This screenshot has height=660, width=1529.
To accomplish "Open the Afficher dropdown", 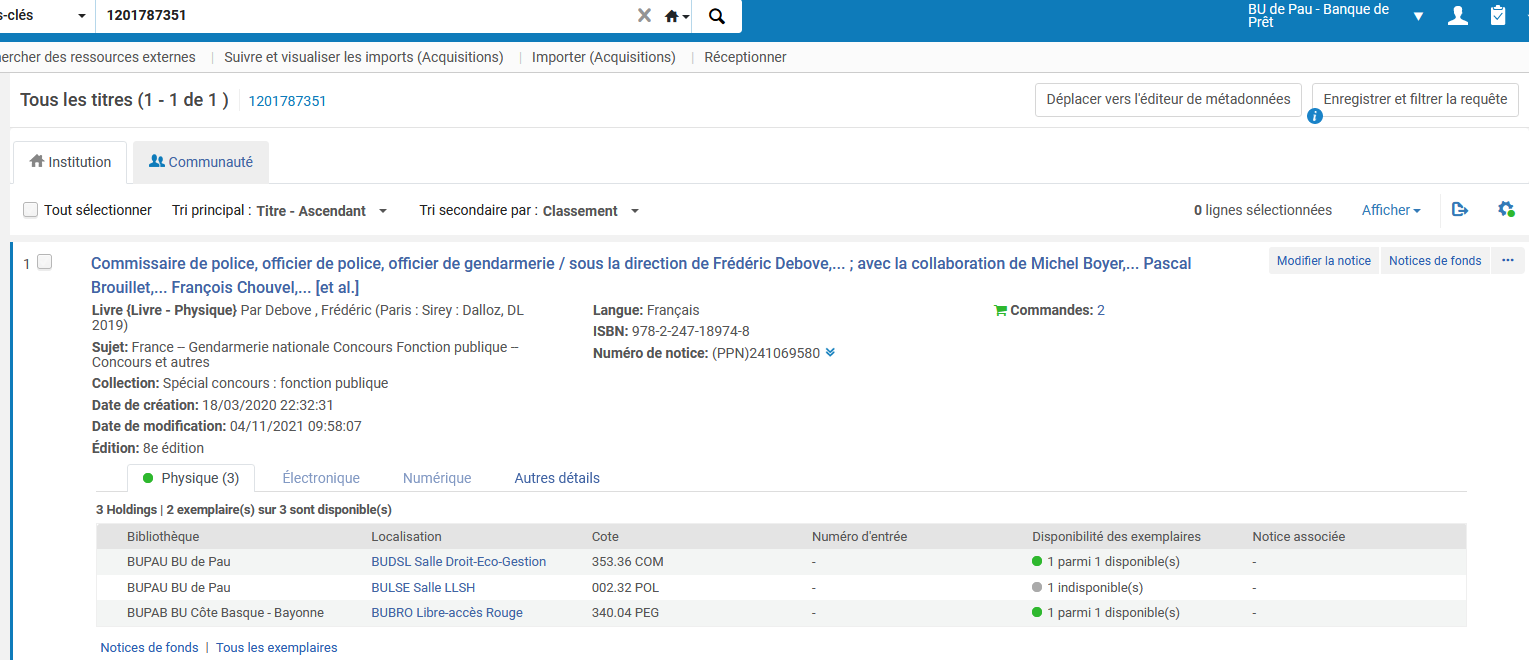I will pos(1391,210).
